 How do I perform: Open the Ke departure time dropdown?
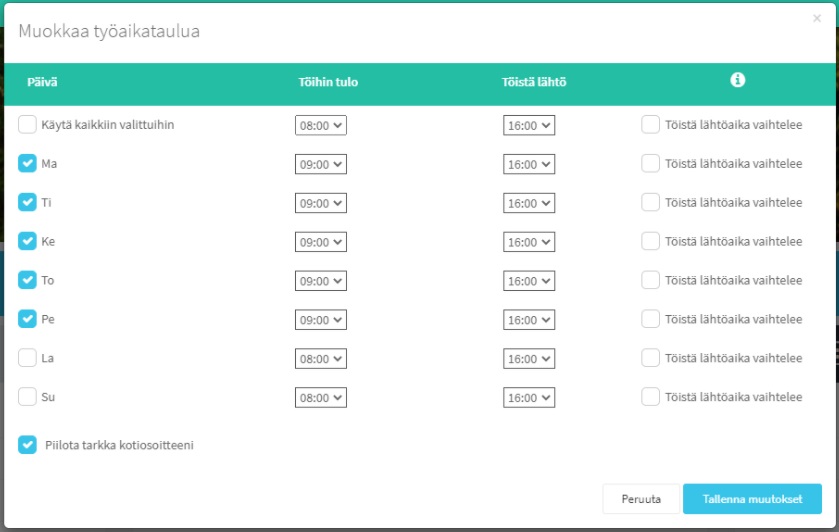coord(528,242)
